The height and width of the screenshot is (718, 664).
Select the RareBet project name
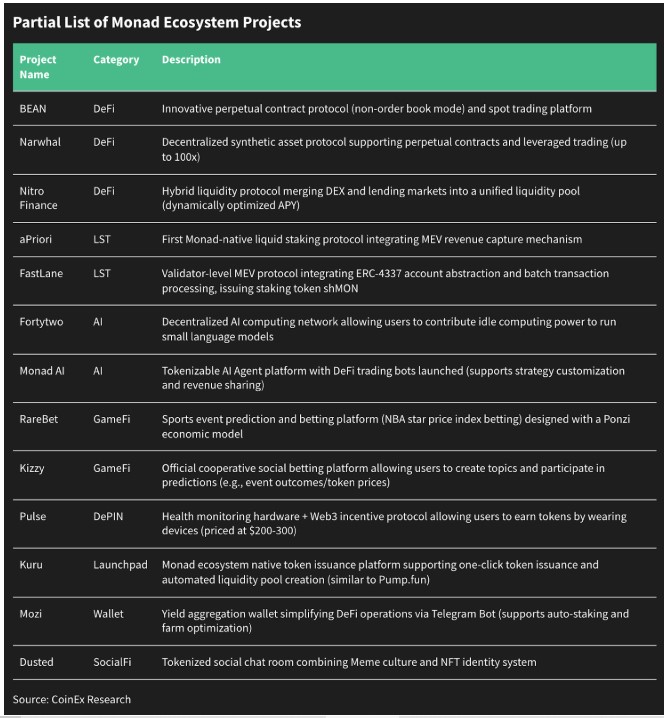point(38,419)
